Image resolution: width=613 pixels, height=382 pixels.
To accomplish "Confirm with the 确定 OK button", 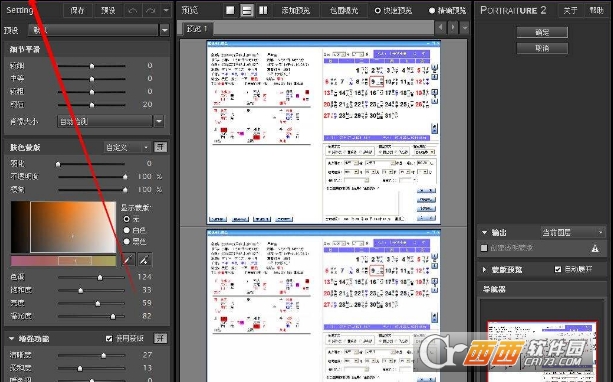I will pos(542,32).
